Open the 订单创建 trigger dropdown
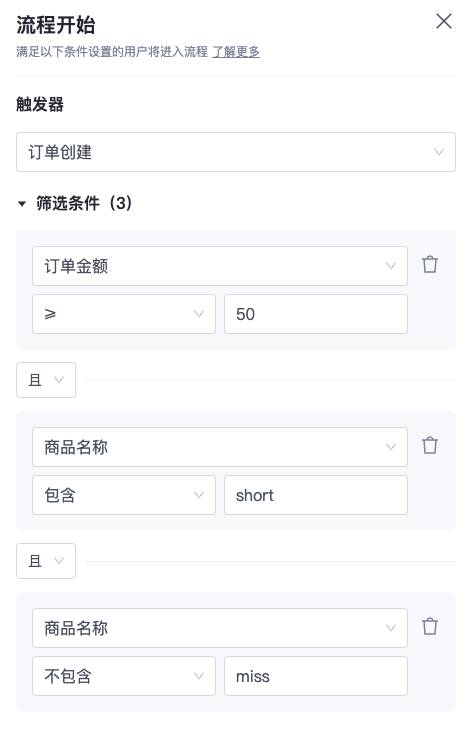475x738 pixels. [236, 152]
